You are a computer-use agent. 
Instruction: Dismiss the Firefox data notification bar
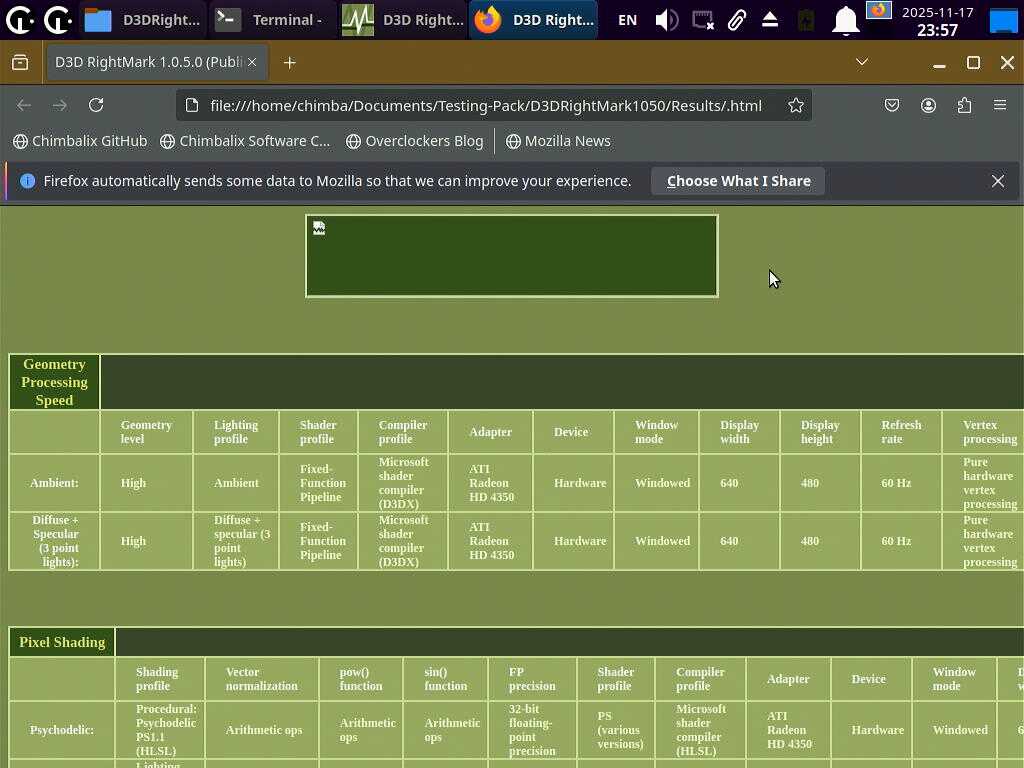point(997,181)
